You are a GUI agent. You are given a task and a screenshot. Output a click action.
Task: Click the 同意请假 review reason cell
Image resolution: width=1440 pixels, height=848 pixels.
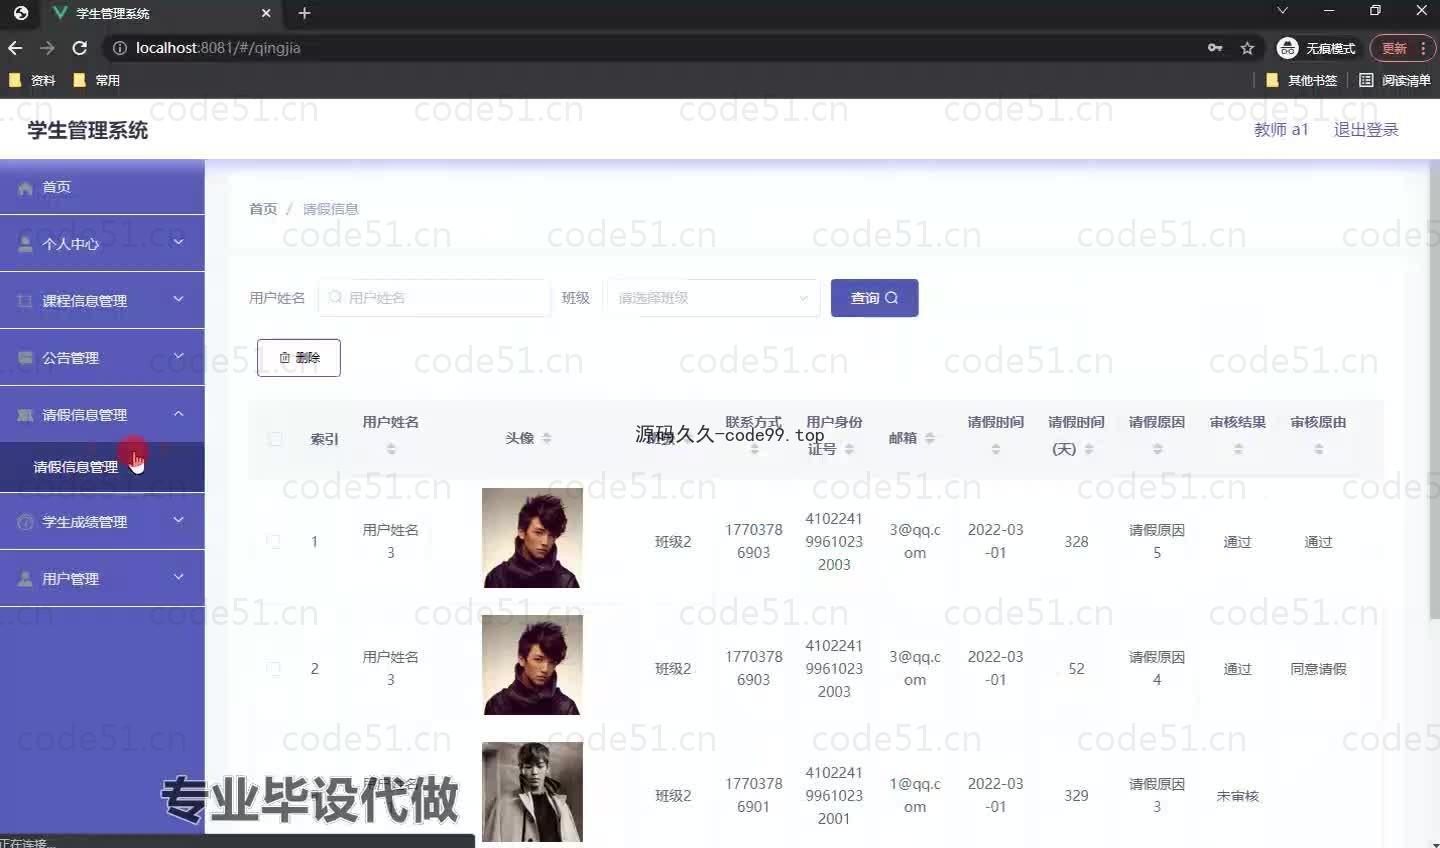pos(1318,669)
